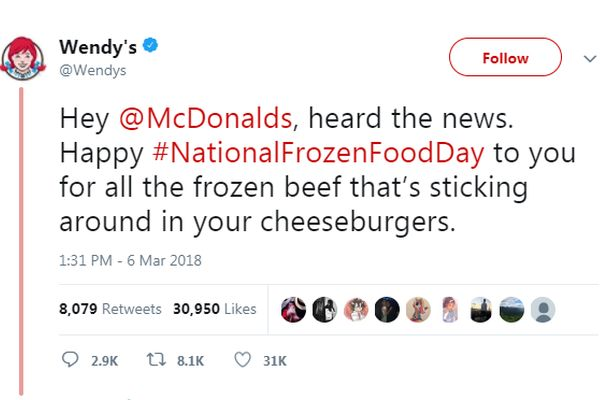The image size is (600, 400).
Task: Open the first liker's red avatar thumbnail
Action: (293, 310)
